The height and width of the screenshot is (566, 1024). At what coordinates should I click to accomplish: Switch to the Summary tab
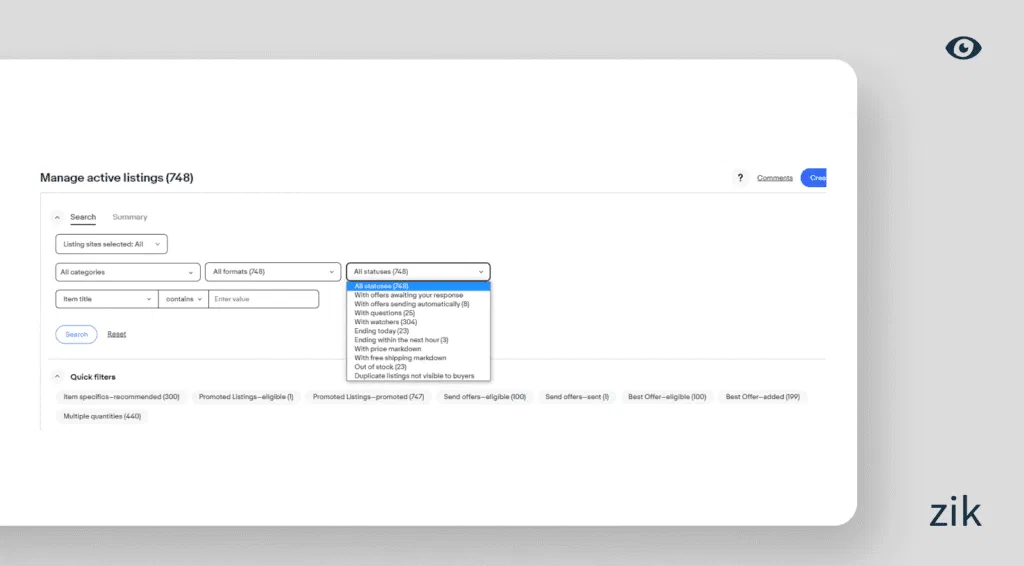[129, 217]
